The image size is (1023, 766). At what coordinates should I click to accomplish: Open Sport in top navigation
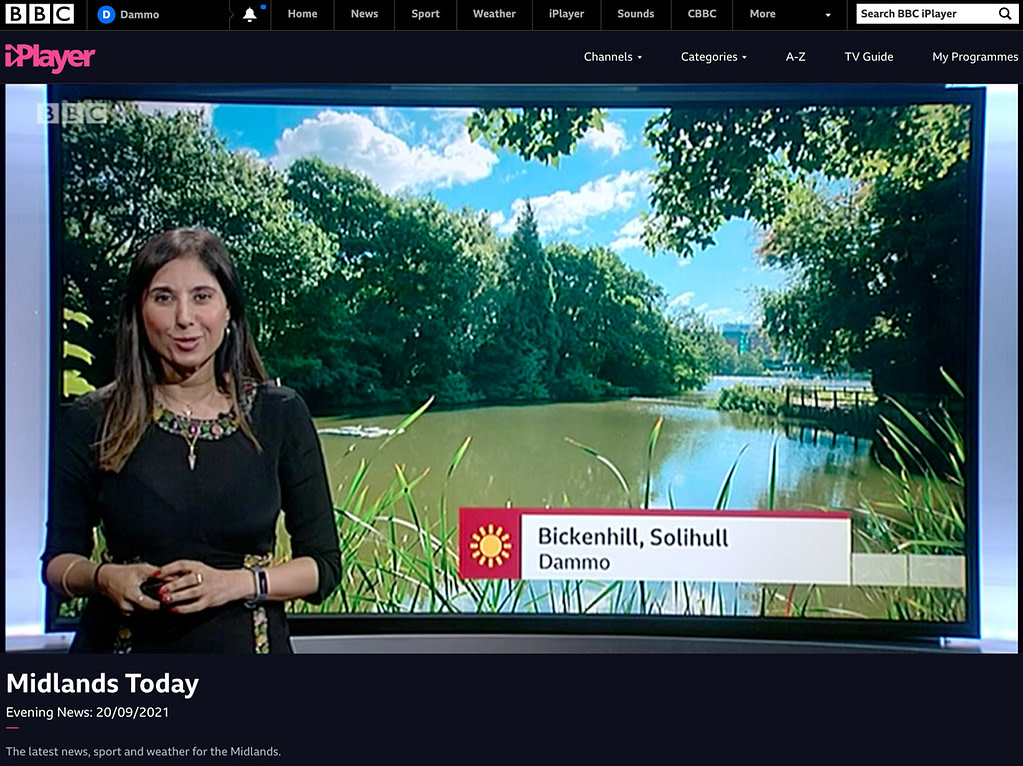(x=425, y=14)
